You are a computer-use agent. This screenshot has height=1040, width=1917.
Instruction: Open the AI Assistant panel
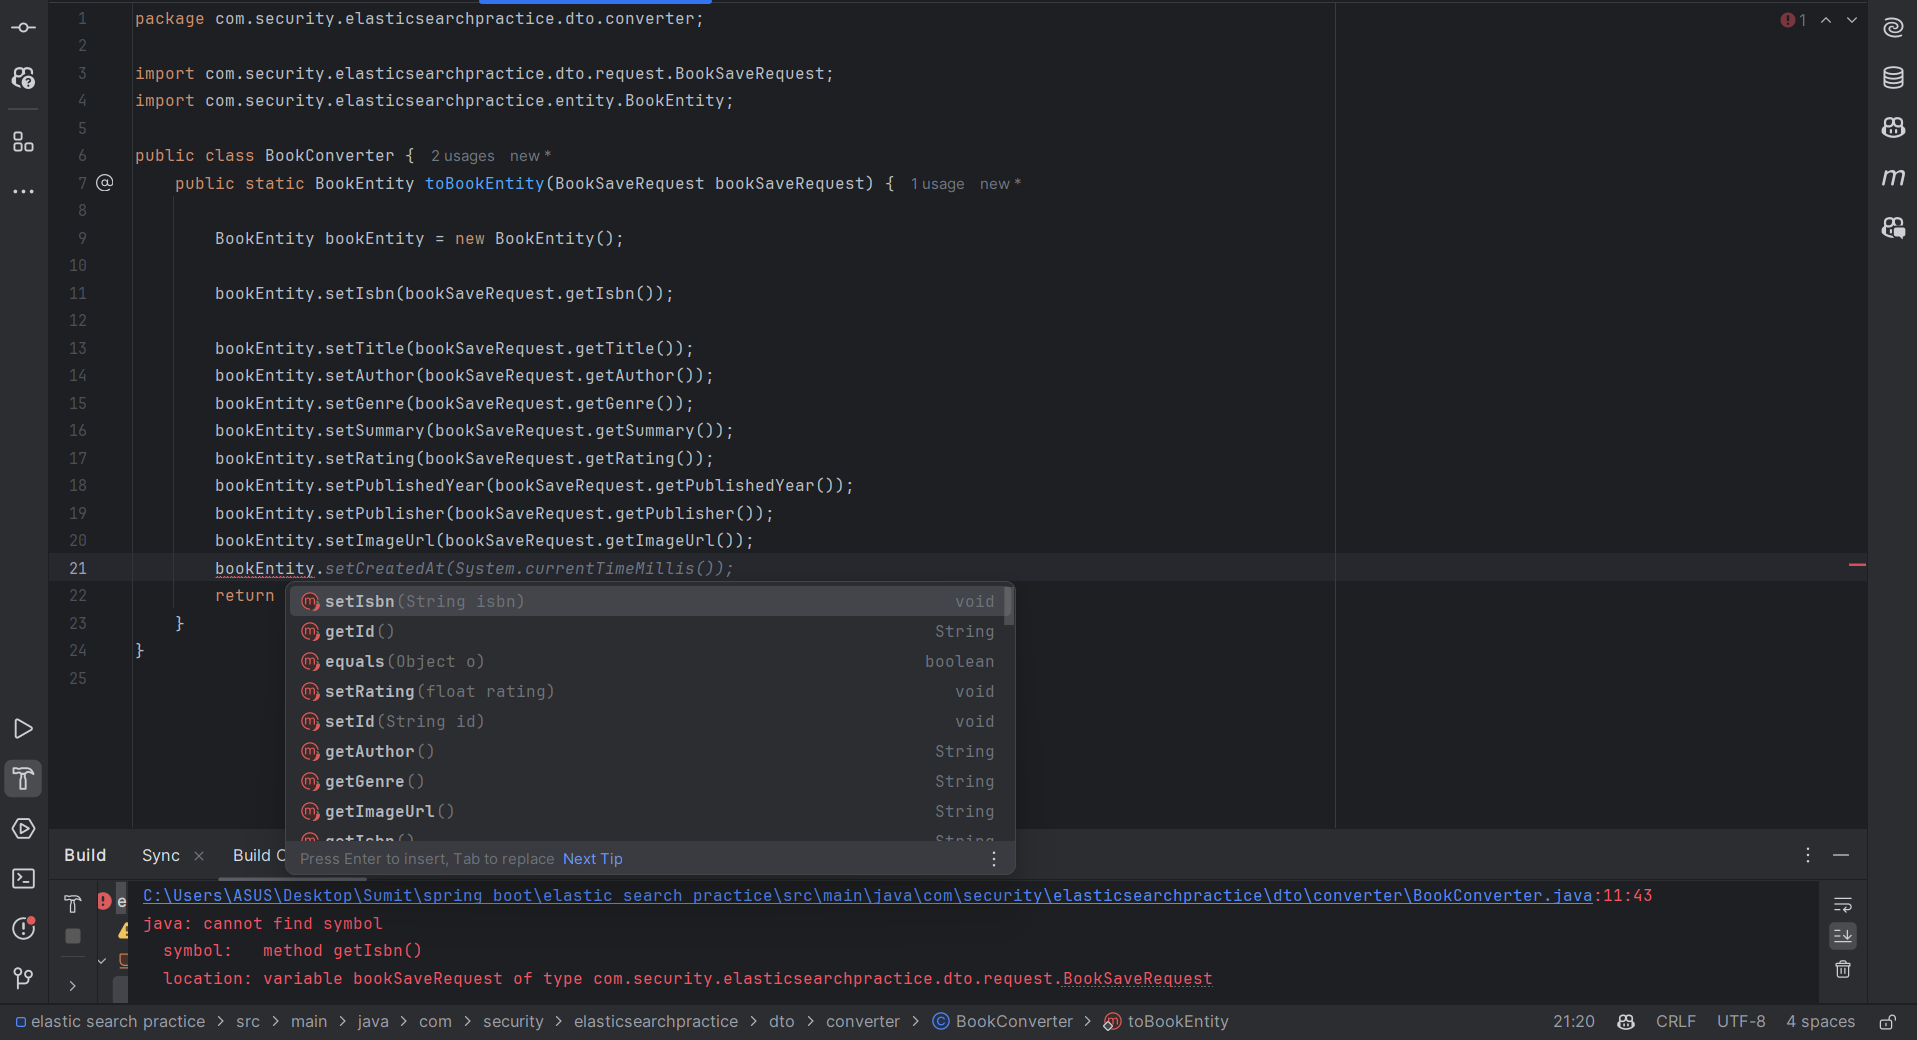[1893, 28]
